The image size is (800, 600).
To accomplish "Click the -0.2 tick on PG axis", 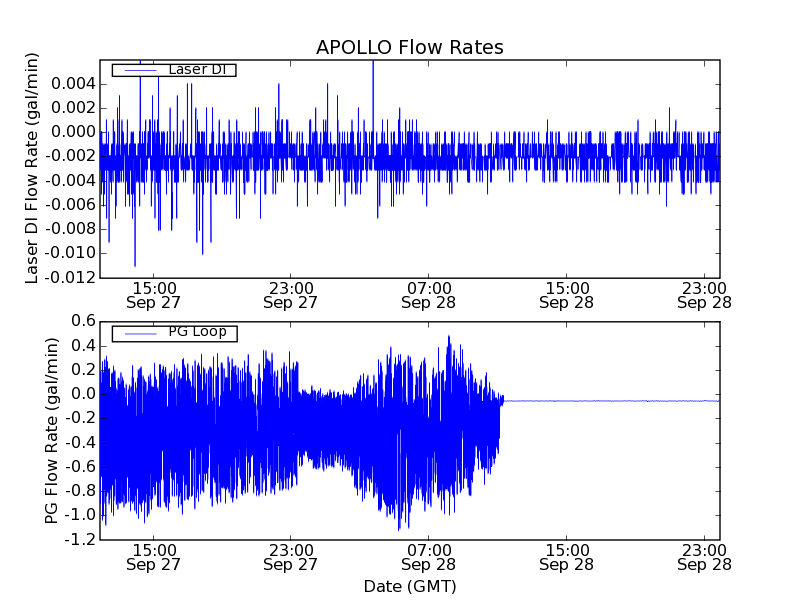I will point(81,418).
